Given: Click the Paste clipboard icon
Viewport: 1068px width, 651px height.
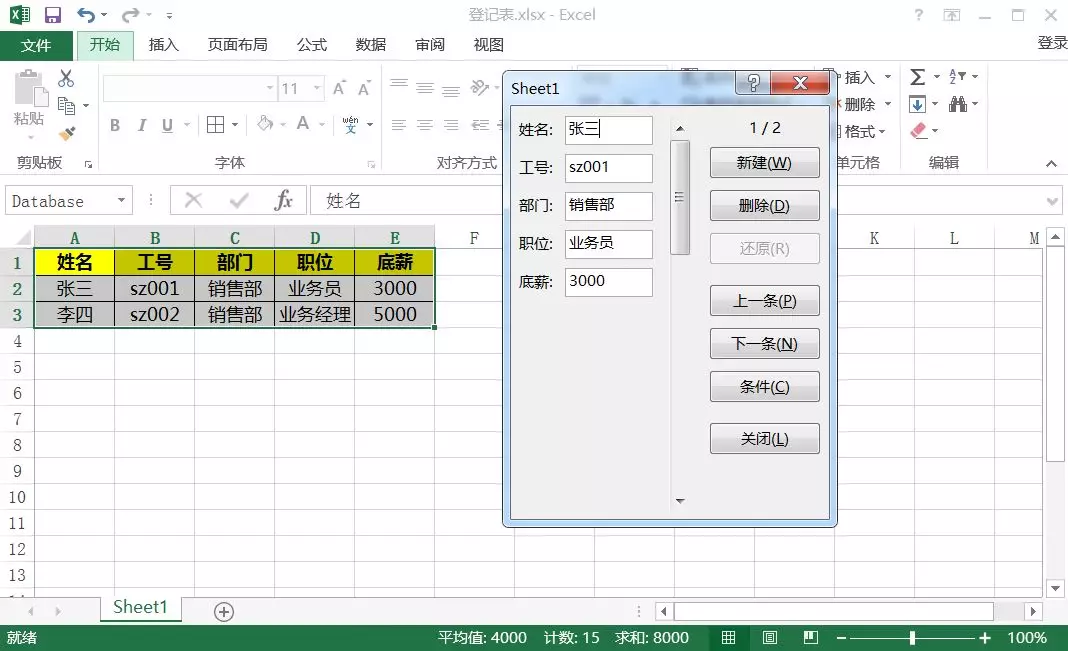Looking at the screenshot, I should [31, 89].
